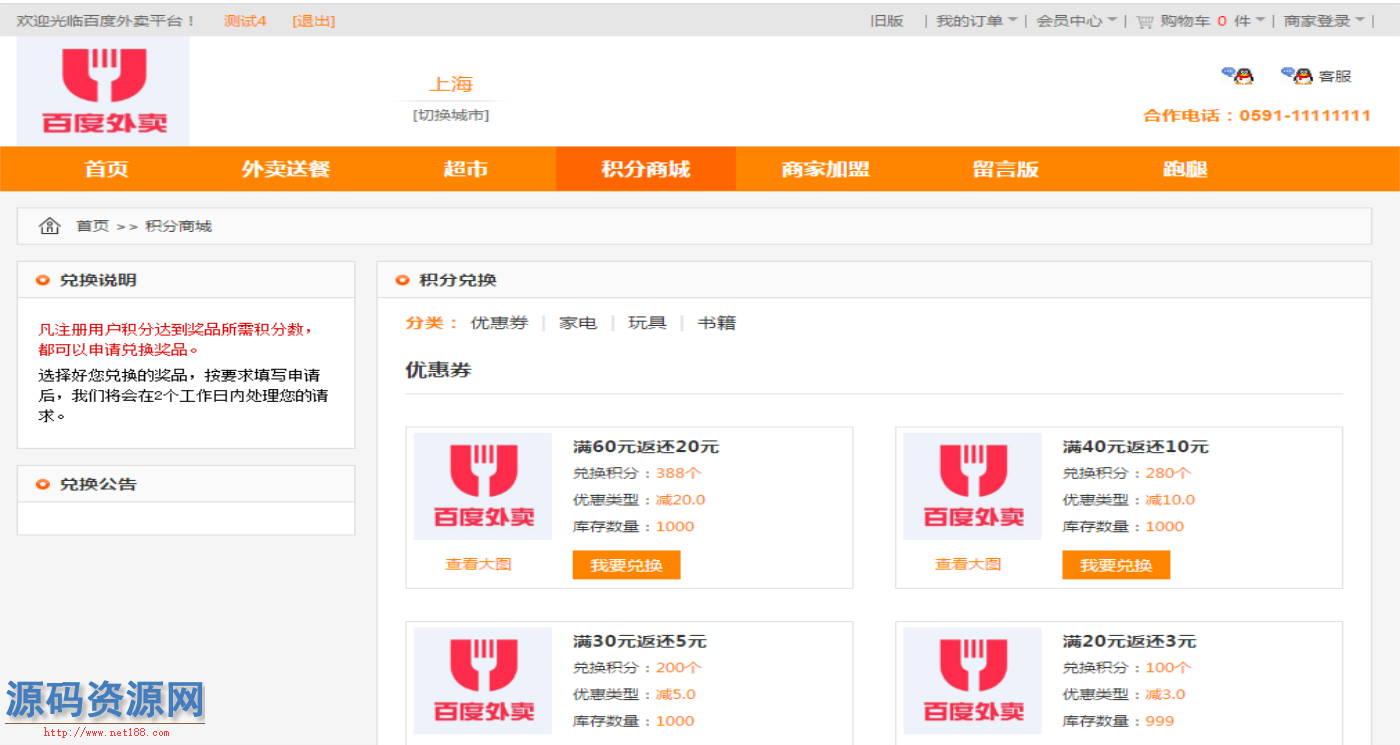
Task: Click the home icon in breadcrumb bar
Action: click(x=49, y=226)
